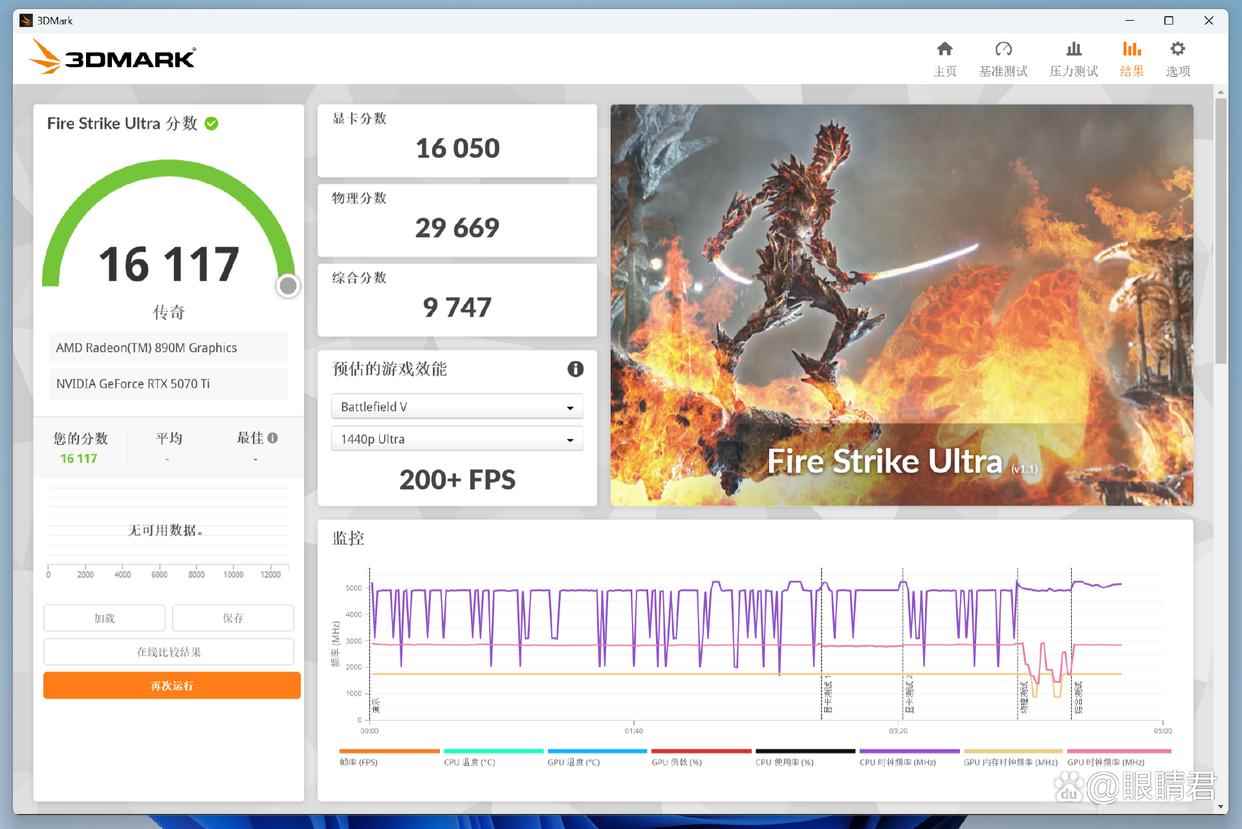This screenshot has width=1242, height=829.
Task: Toggle the CPU 时钟频率 (MHz) legend swatch
Action: [x=910, y=751]
